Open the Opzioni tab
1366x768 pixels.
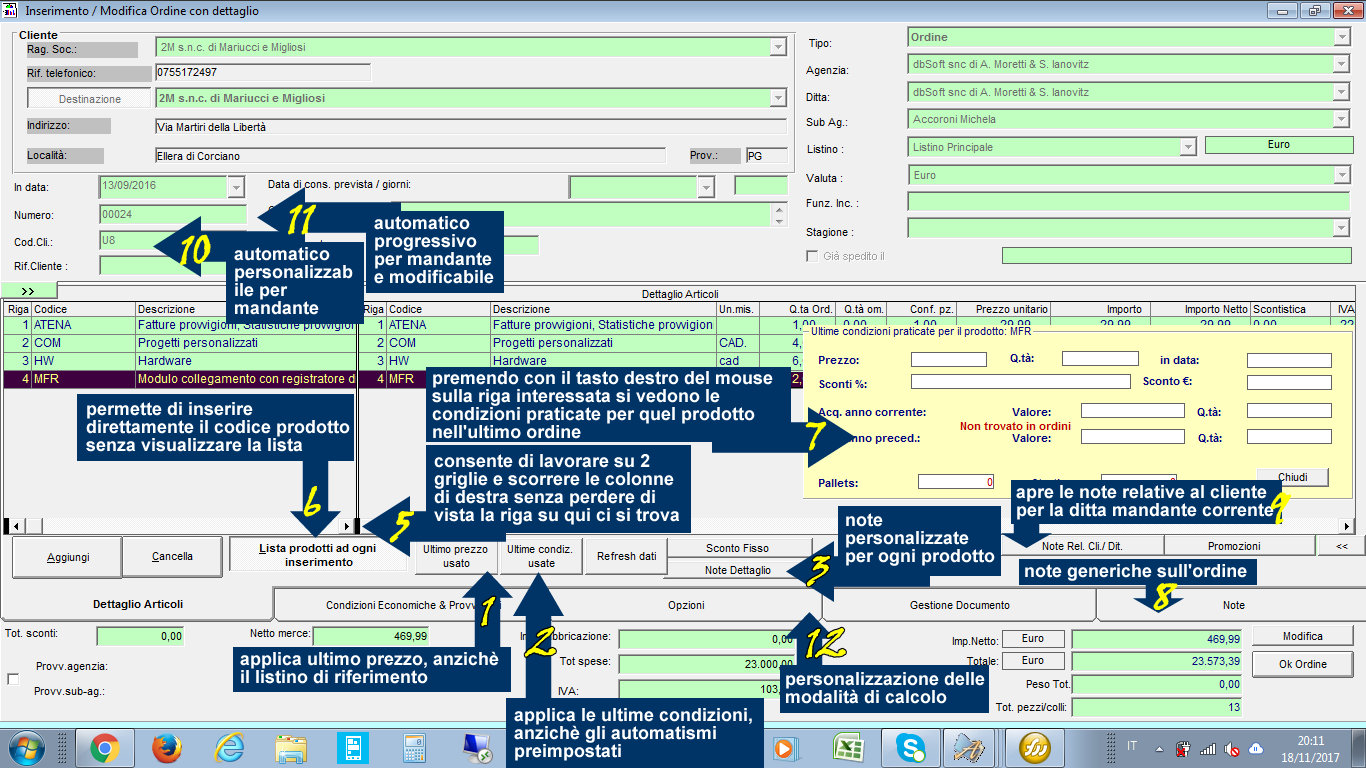686,605
